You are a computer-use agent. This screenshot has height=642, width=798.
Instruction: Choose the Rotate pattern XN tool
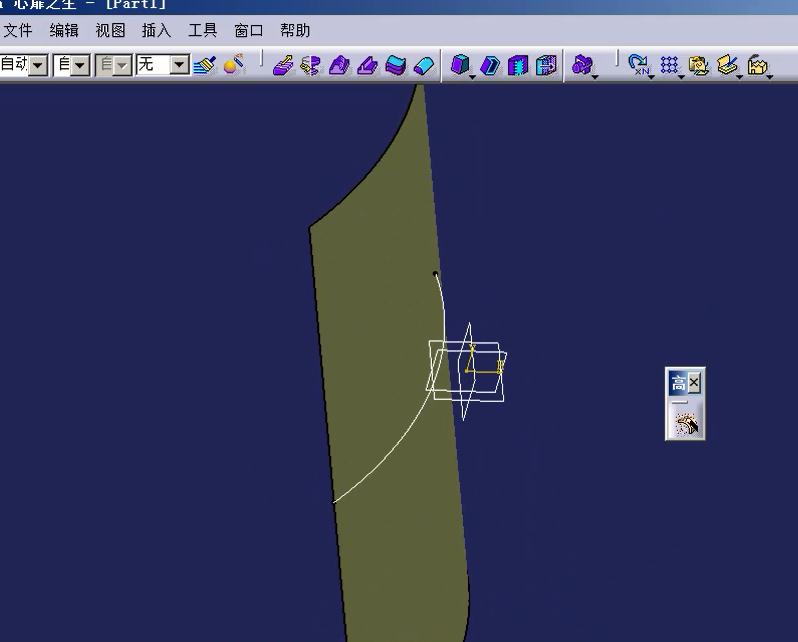click(638, 65)
